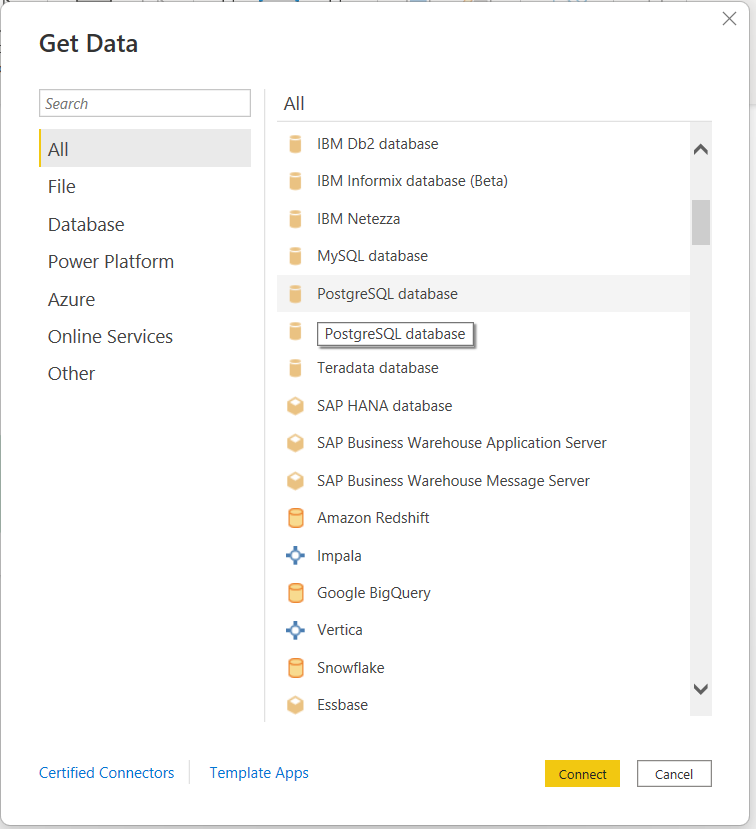Open the Certified Connectors link

pos(106,773)
